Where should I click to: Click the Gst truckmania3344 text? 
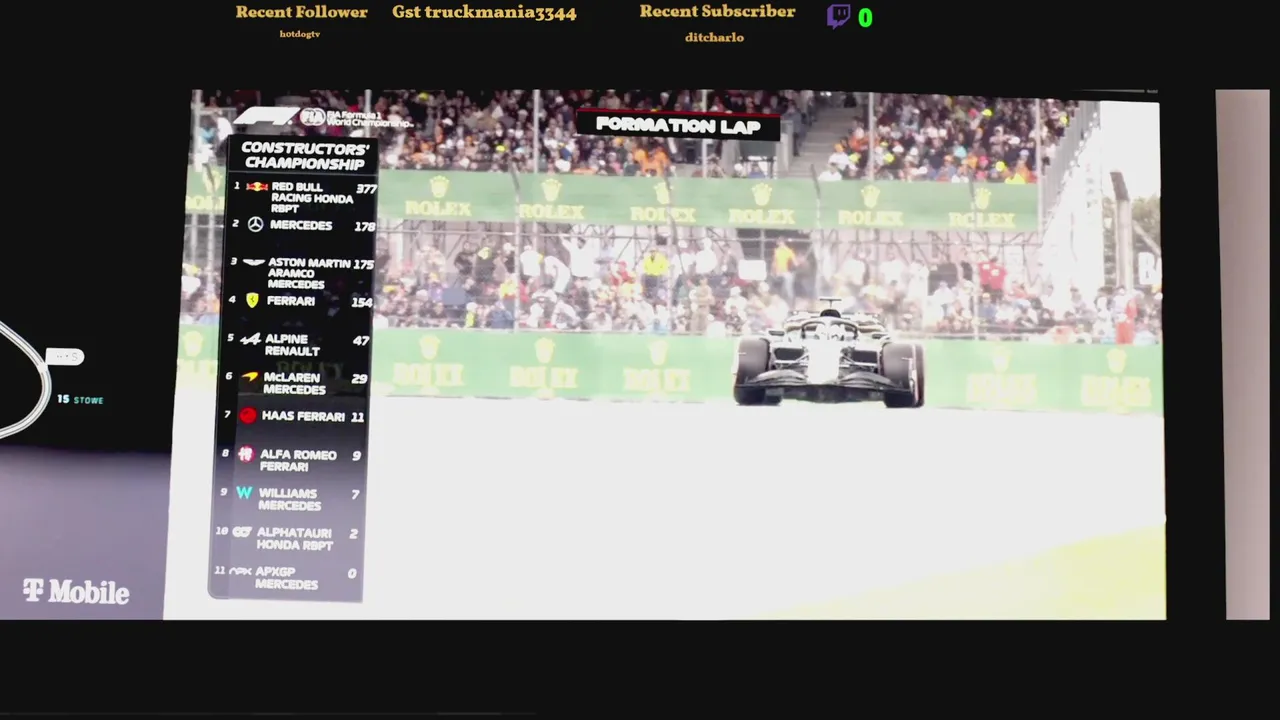tap(484, 12)
